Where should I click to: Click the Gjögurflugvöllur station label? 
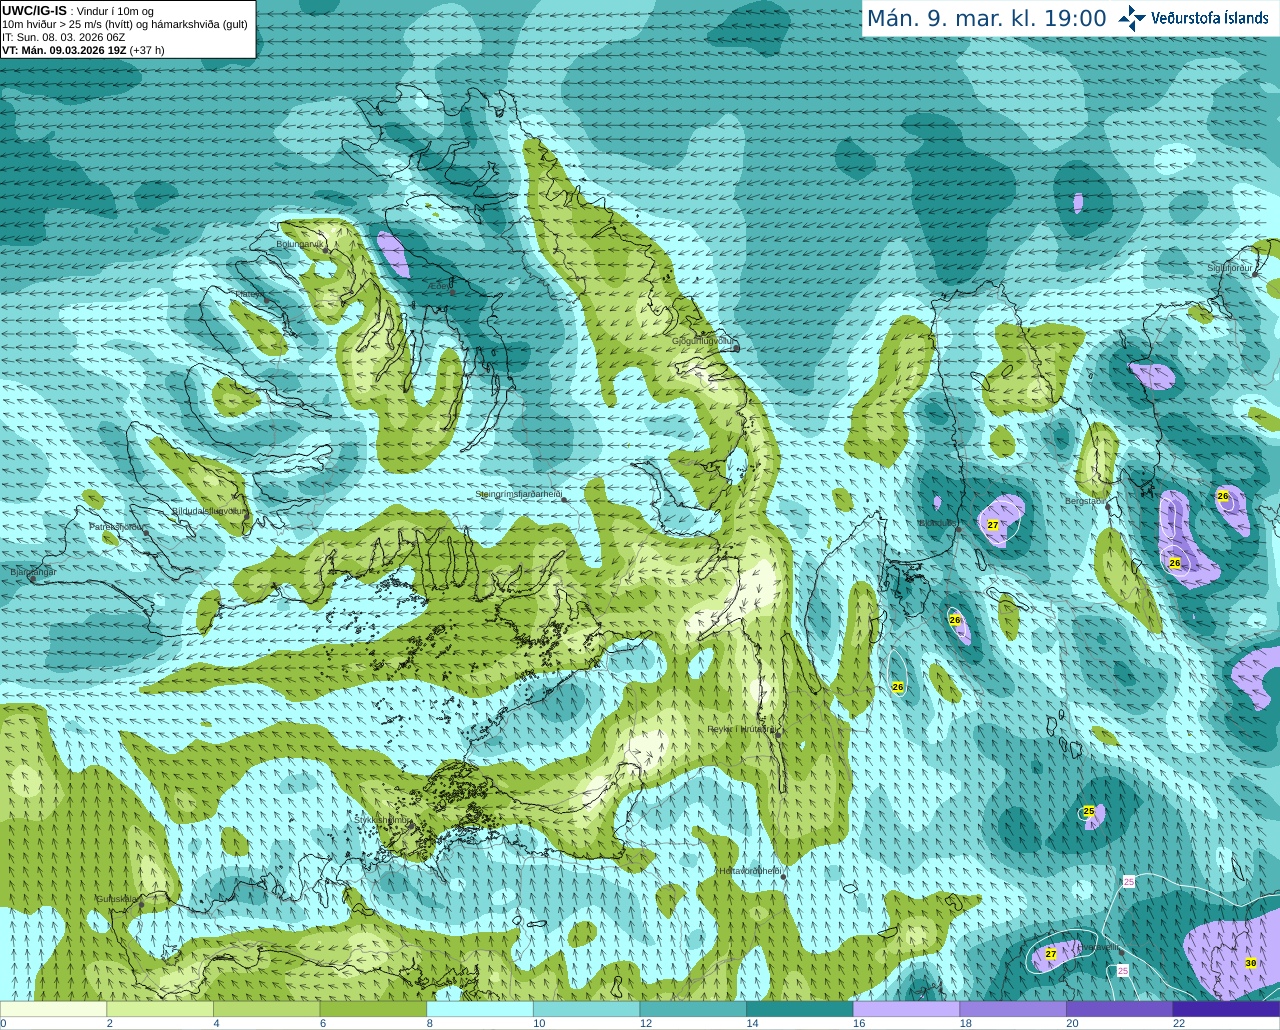point(704,341)
